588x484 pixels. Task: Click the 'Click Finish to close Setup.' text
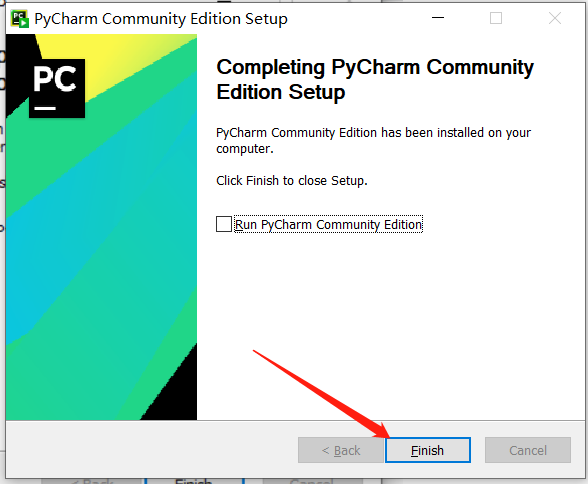(x=292, y=181)
